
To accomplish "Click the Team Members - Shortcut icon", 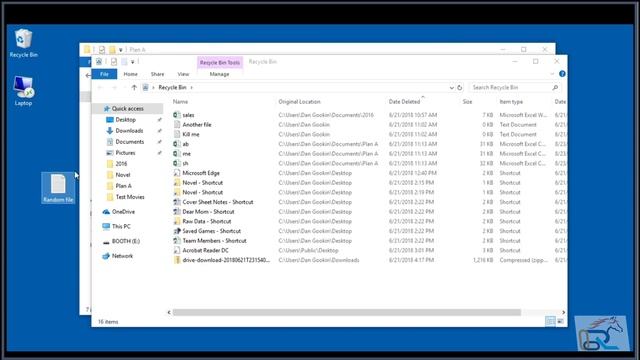I will tap(177, 241).
